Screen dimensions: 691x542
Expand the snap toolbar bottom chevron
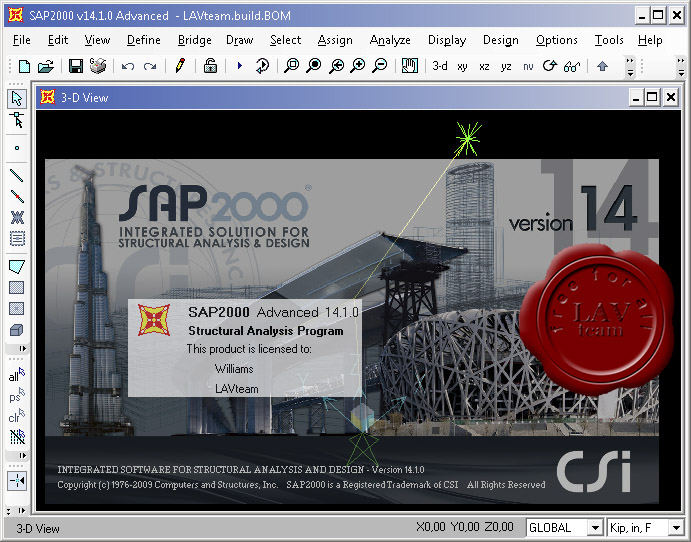(x=21, y=511)
